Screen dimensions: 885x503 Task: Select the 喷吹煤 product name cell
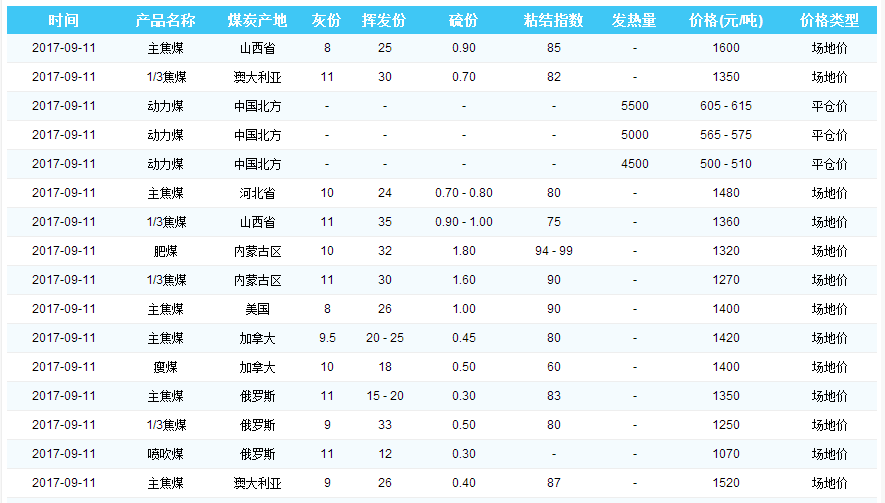tap(165, 454)
